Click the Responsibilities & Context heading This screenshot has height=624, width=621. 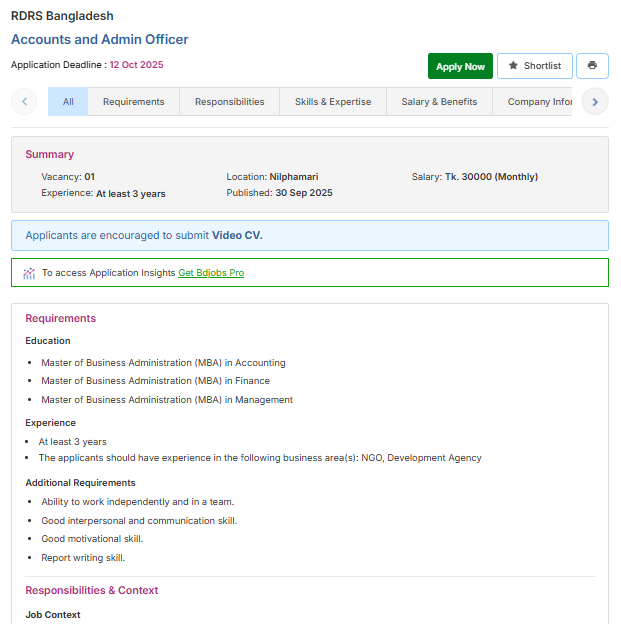(91, 591)
